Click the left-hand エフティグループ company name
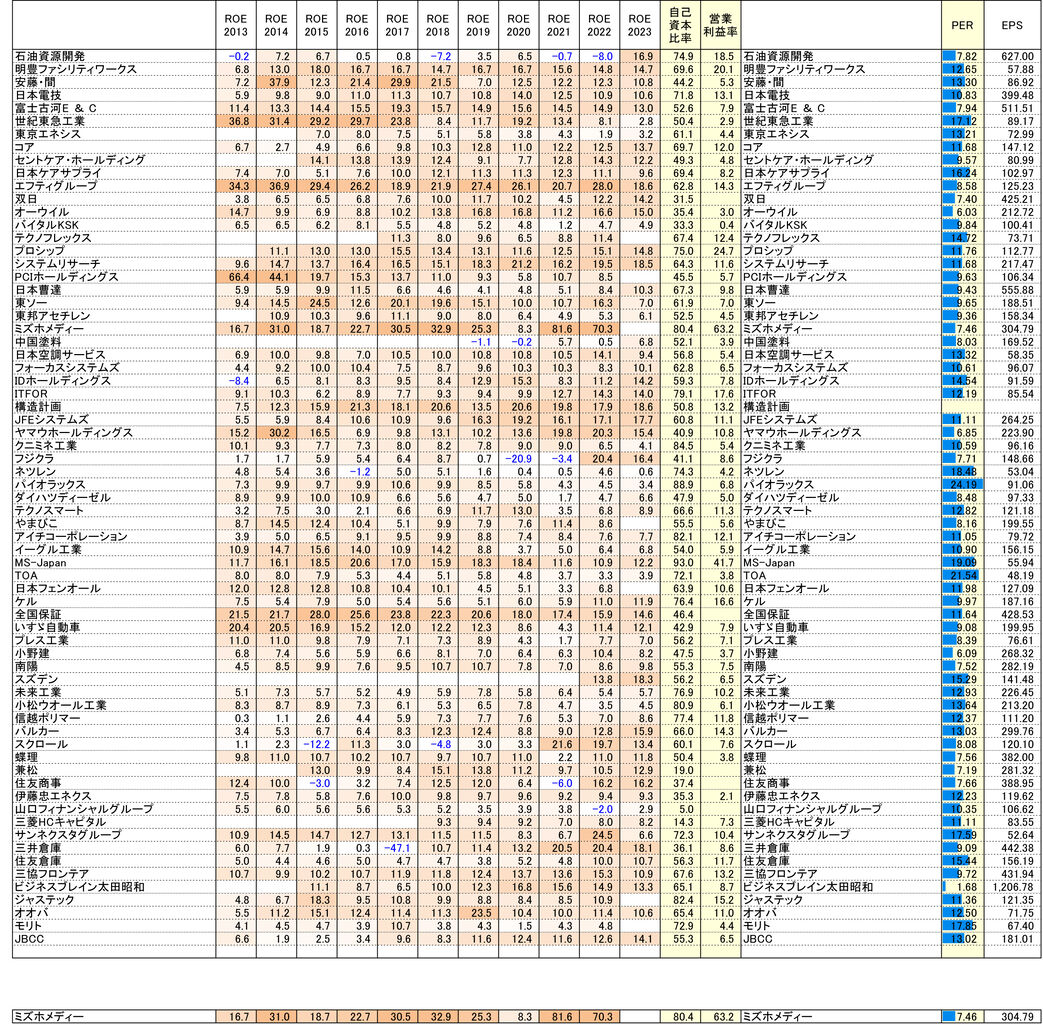1043x1024 pixels. pos(56,186)
